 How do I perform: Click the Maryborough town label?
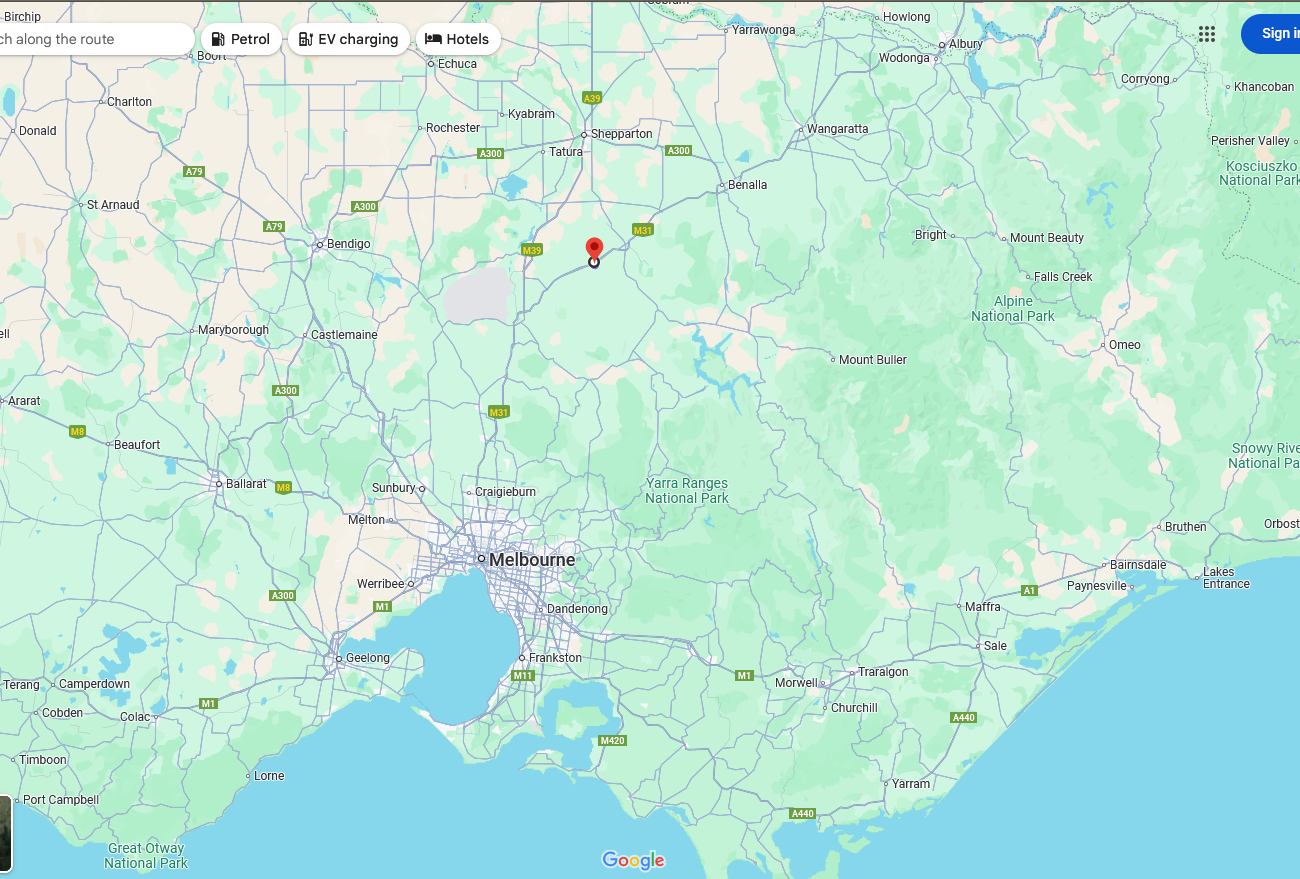(233, 330)
